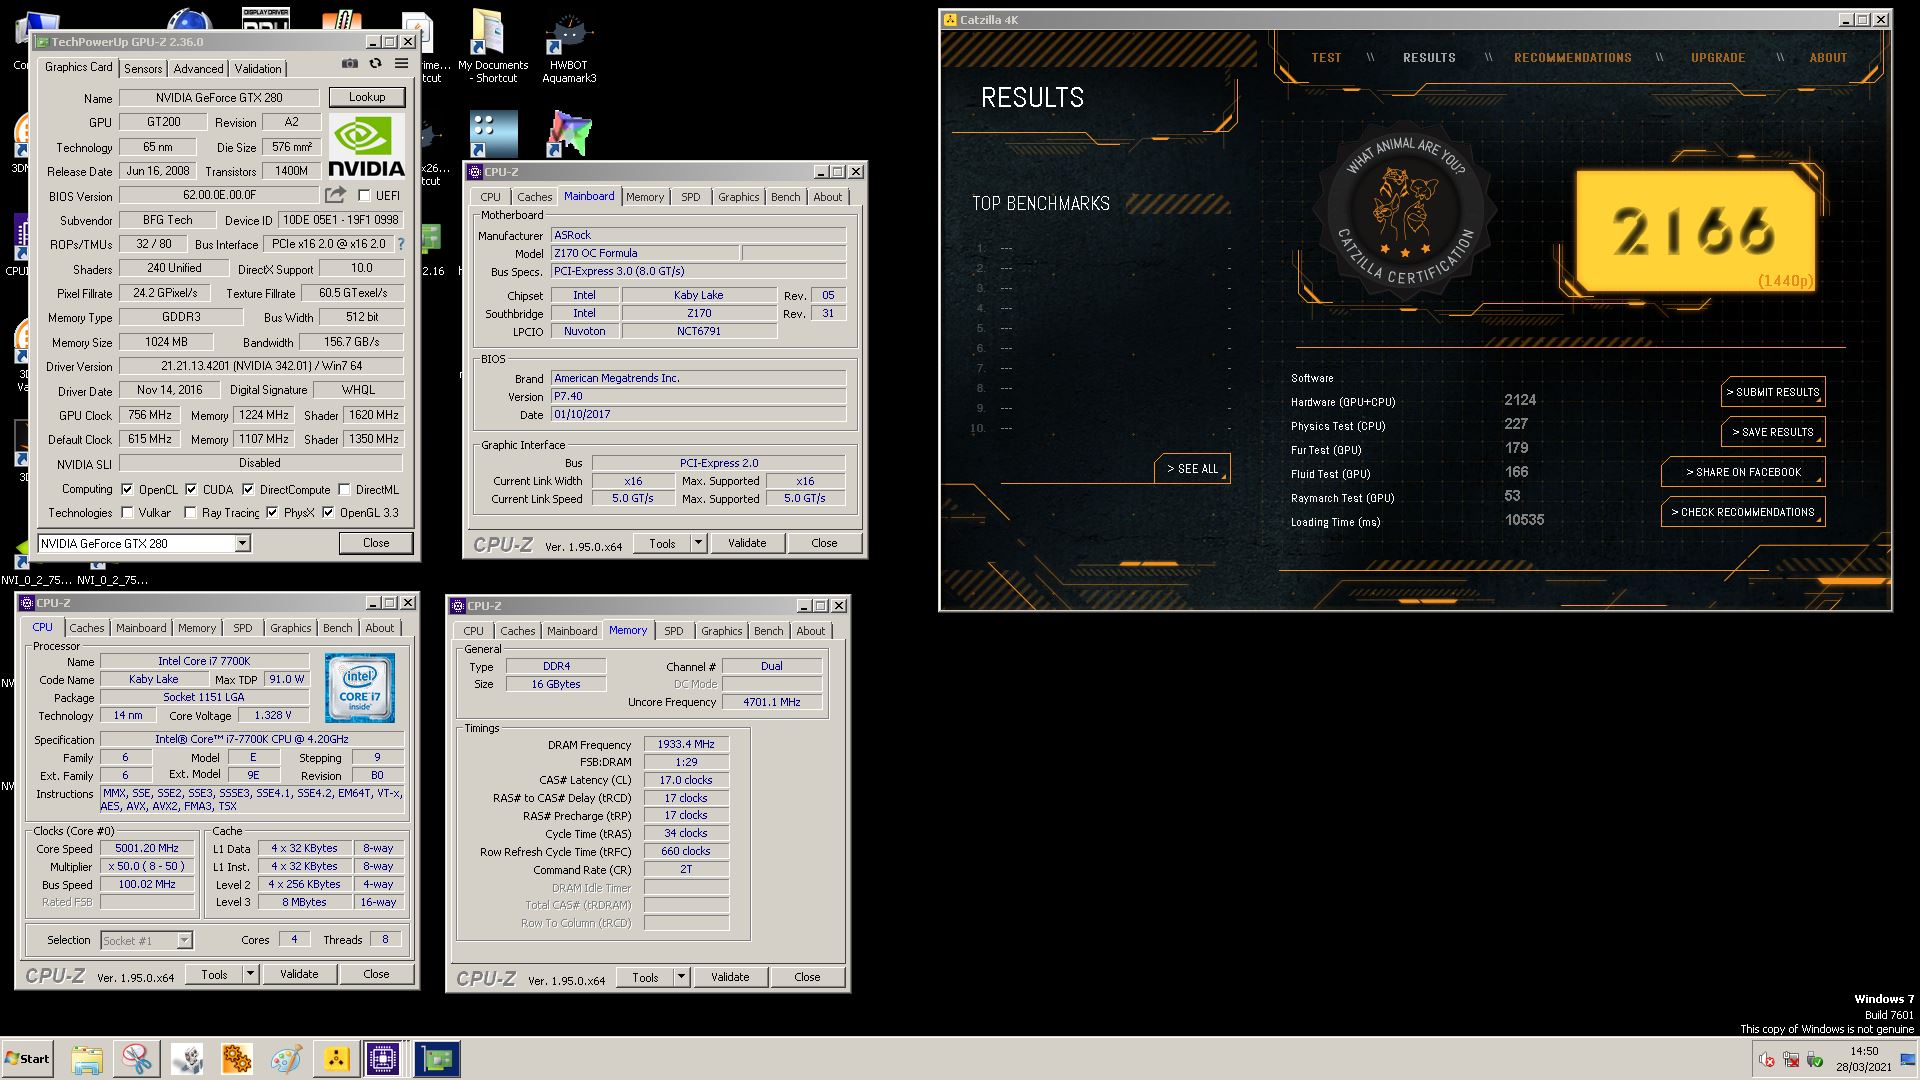Screen dimensions: 1920x1080
Task: Open Paint from the taskbar
Action: coord(286,1059)
